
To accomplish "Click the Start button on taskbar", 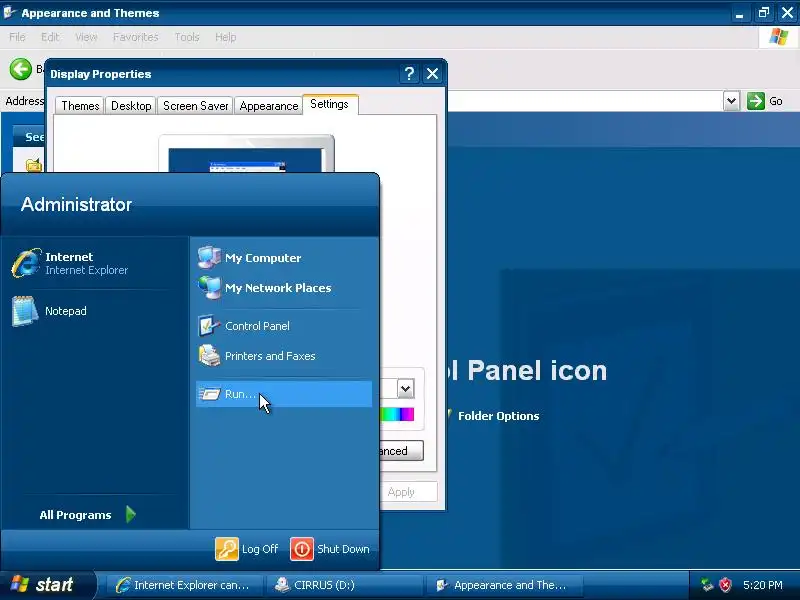I will [47, 585].
